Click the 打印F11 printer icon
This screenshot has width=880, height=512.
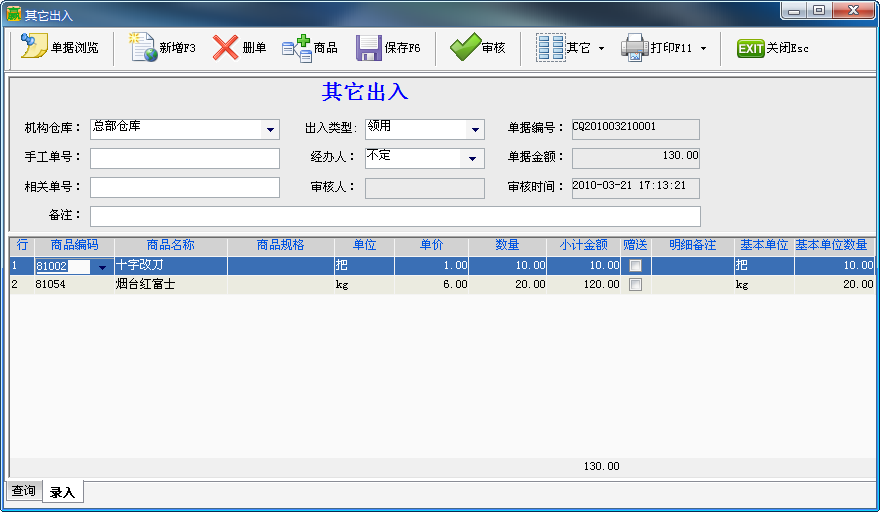click(635, 48)
